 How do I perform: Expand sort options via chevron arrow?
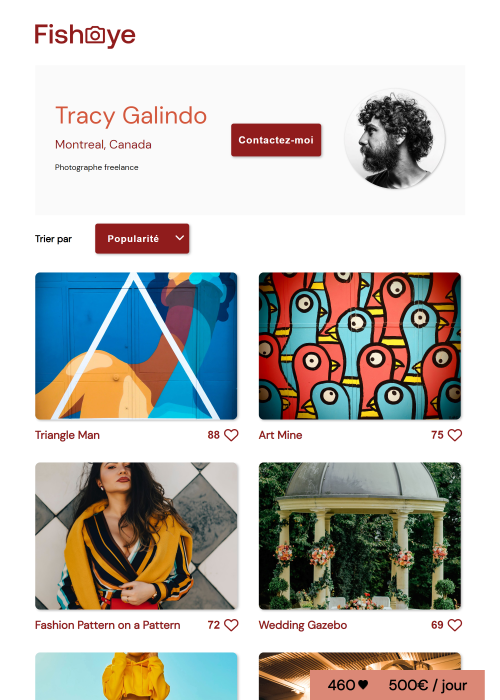pyautogui.click(x=179, y=238)
